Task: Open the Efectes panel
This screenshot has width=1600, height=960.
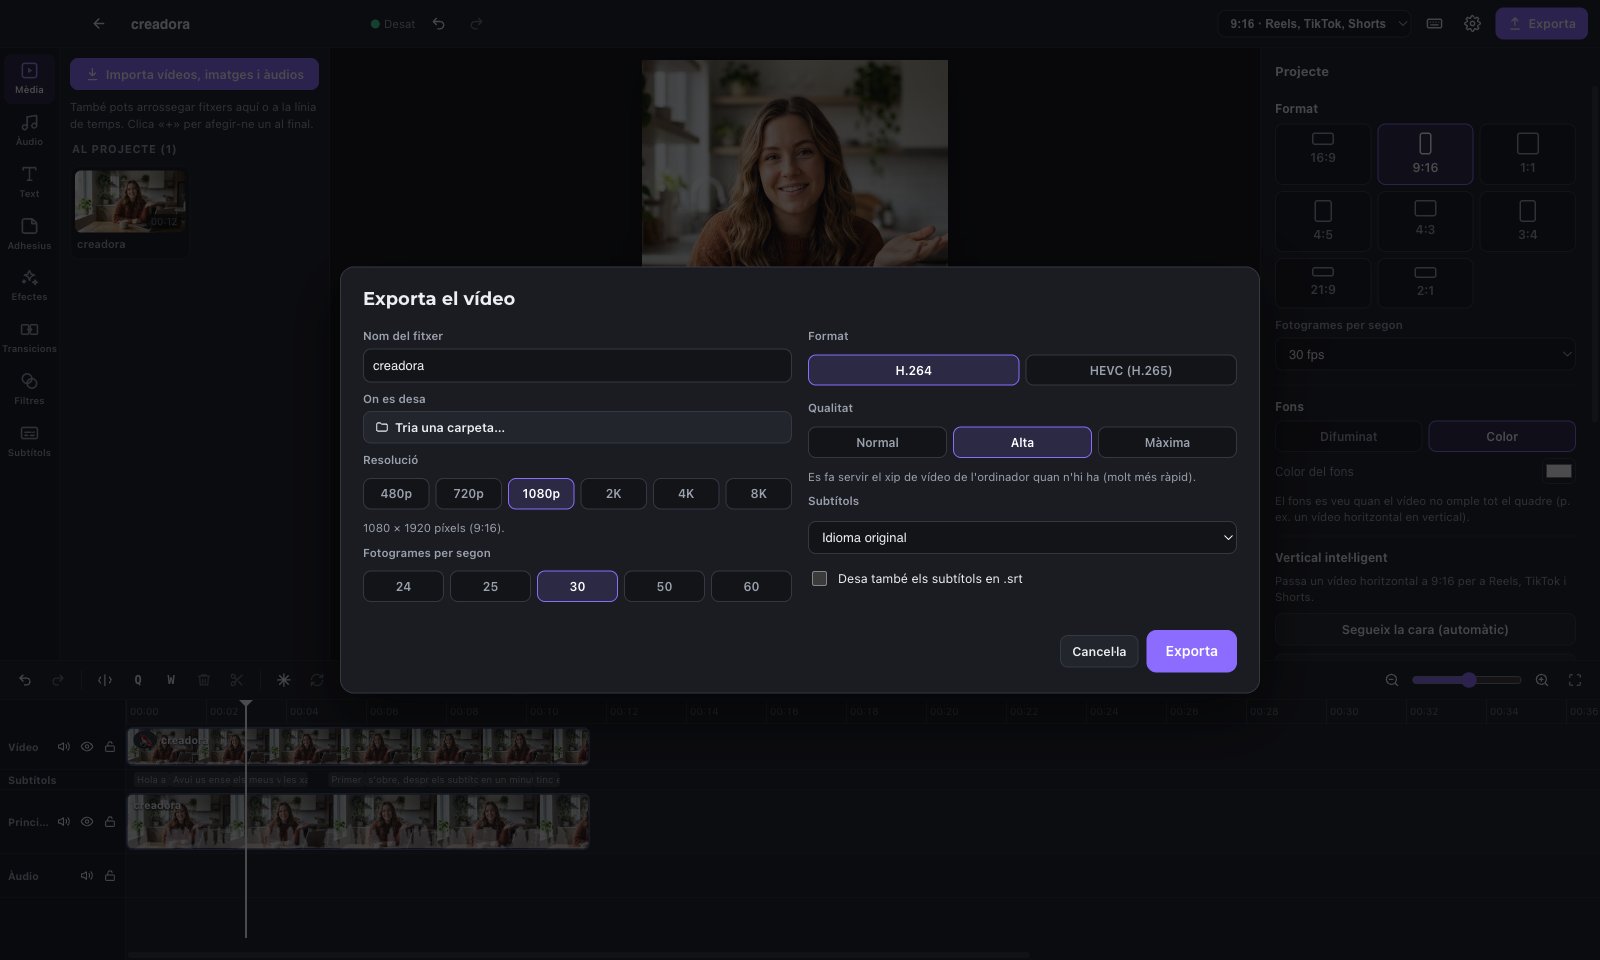Action: coord(29,284)
